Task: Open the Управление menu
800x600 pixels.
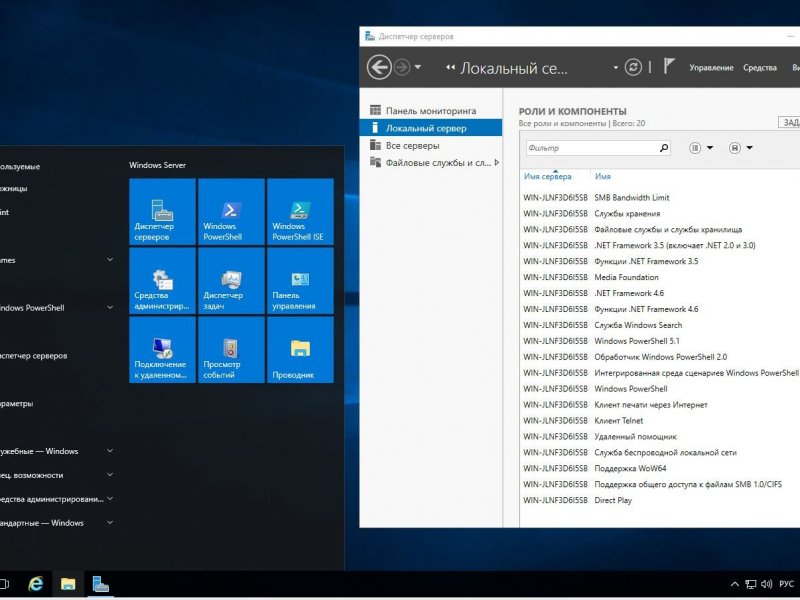Action: 711,67
